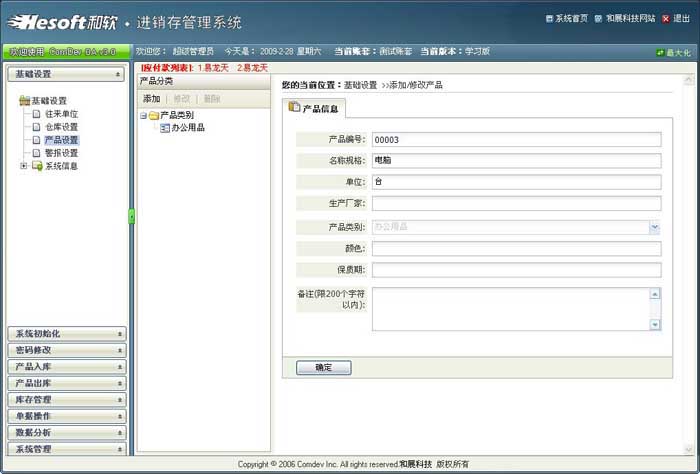Click the green 最大化 icon
This screenshot has height=474, width=700.
point(661,52)
